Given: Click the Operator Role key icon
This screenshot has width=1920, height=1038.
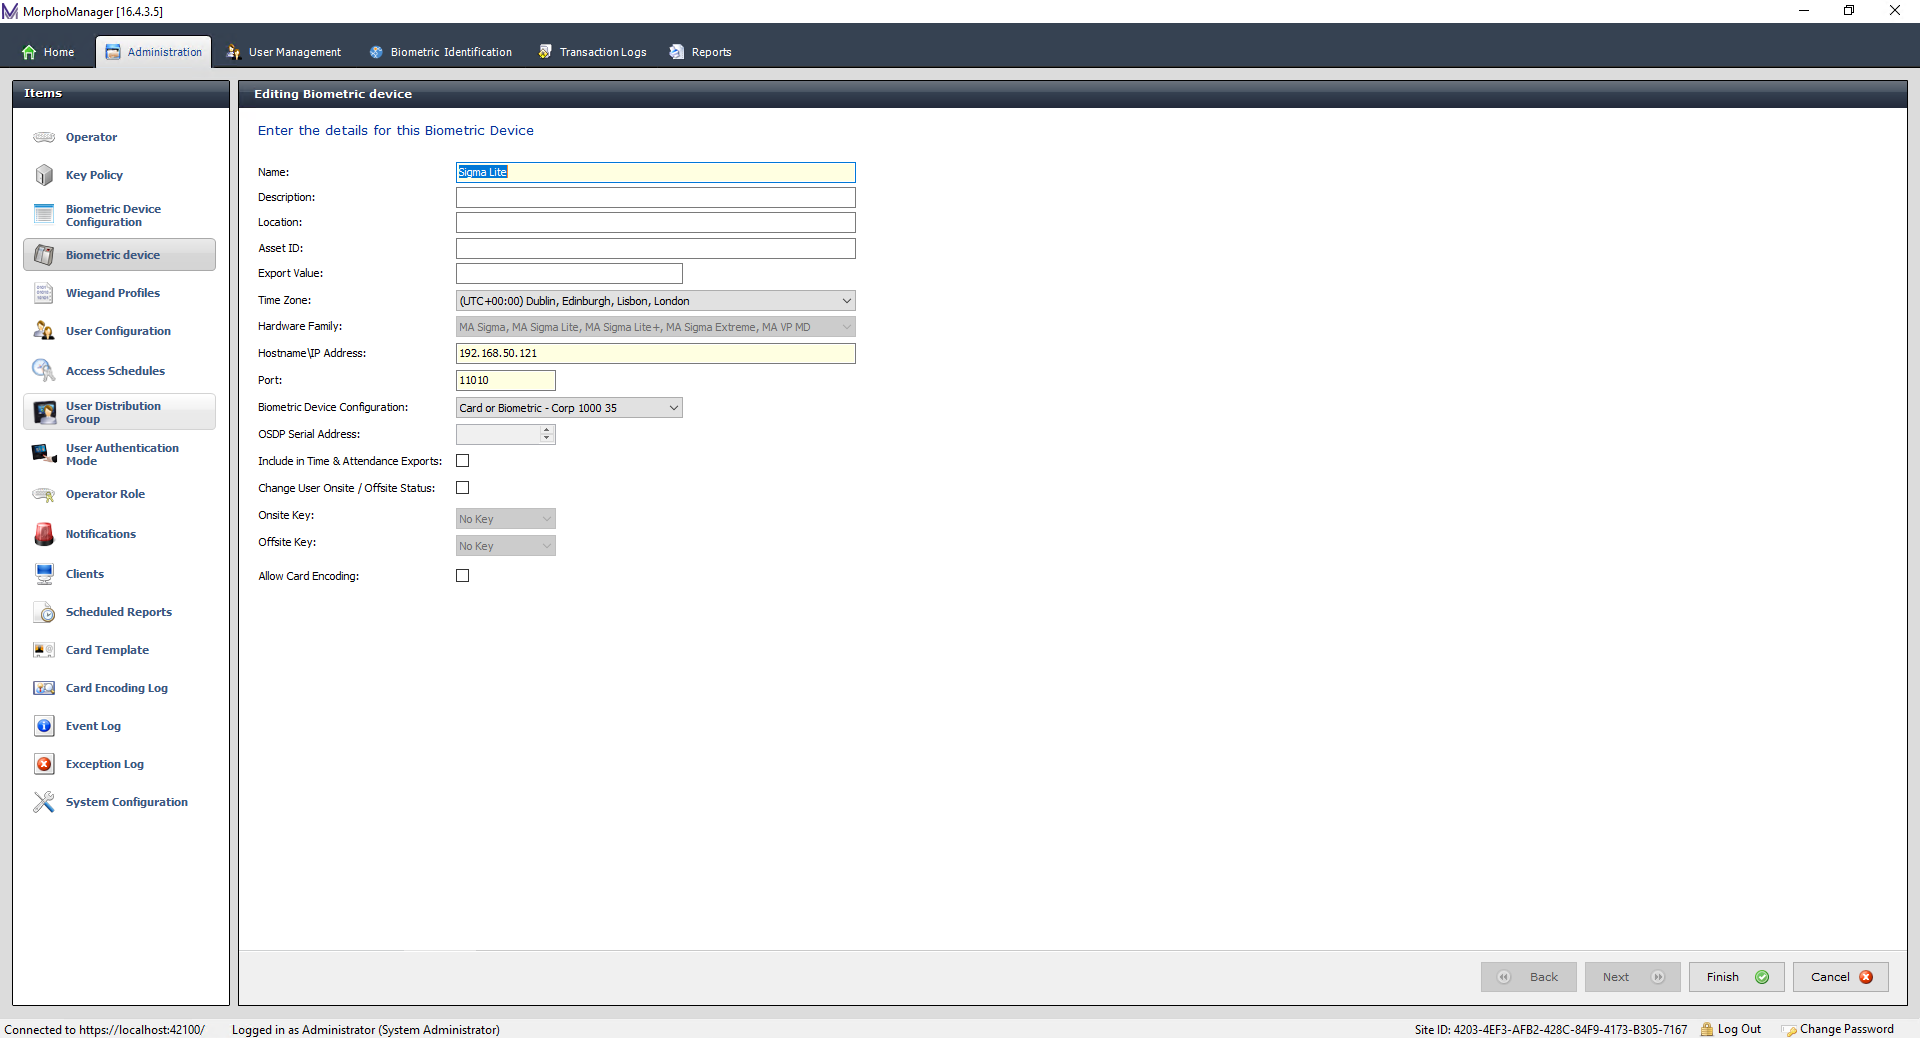Looking at the screenshot, I should (44, 494).
